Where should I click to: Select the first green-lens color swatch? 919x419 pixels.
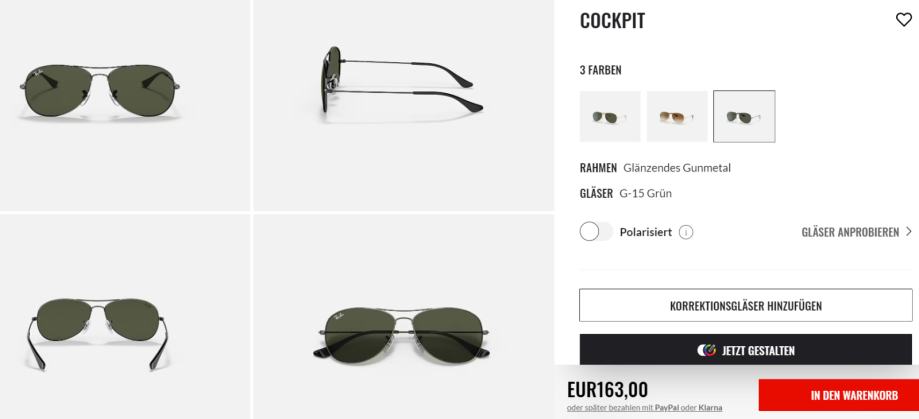coord(610,116)
